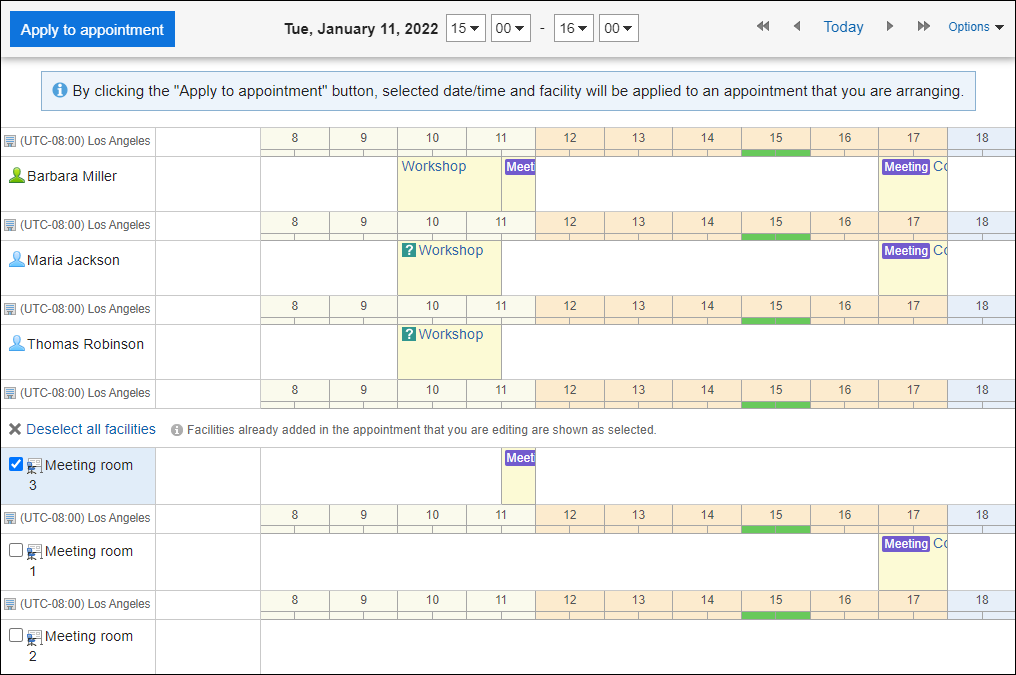Open Thomas Robinson's user profile link

85,344
